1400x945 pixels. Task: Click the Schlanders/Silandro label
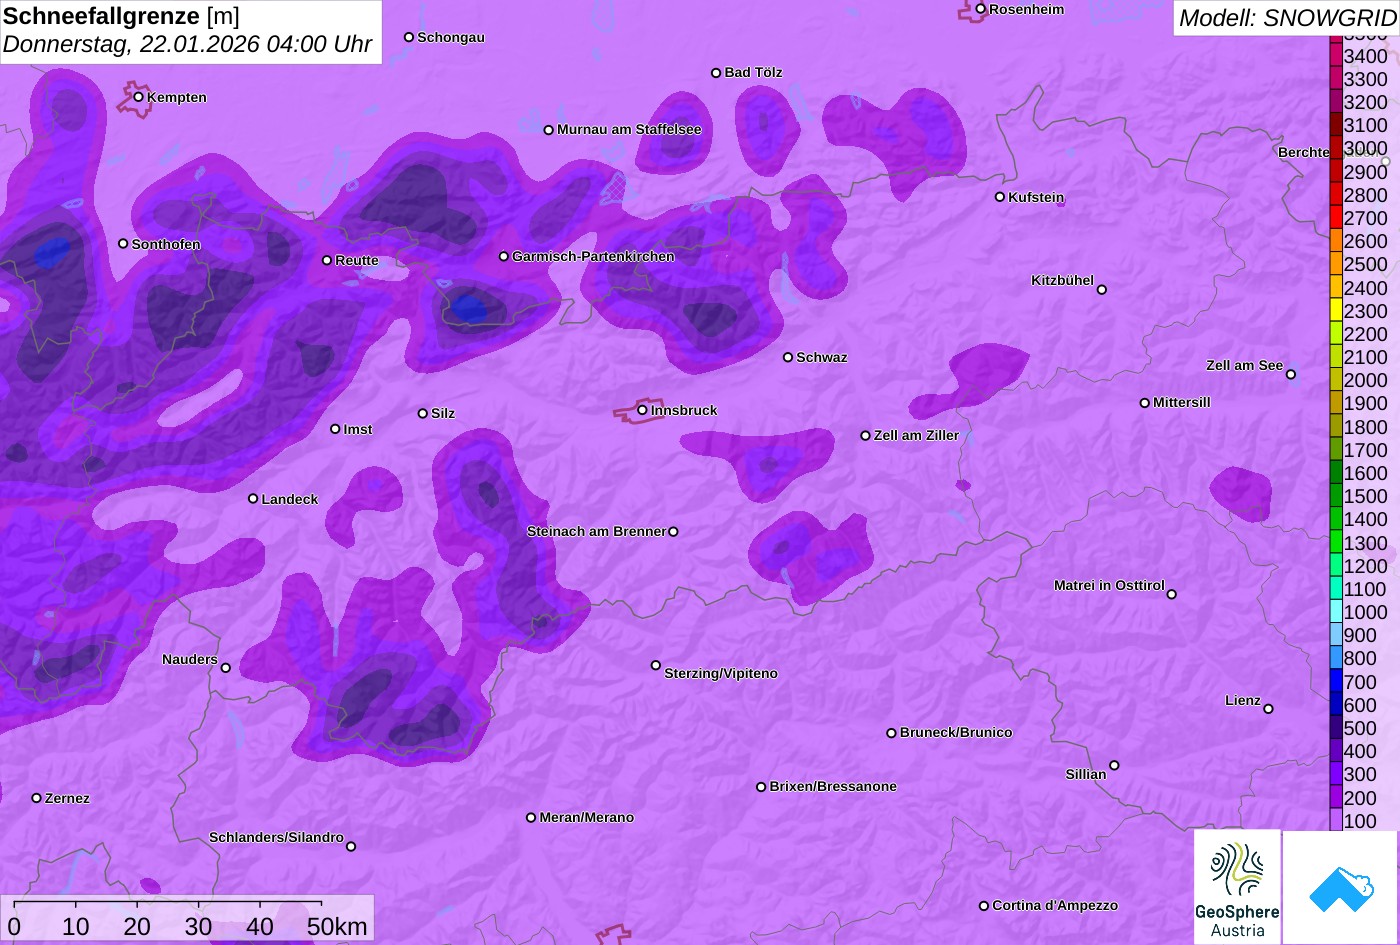[276, 837]
